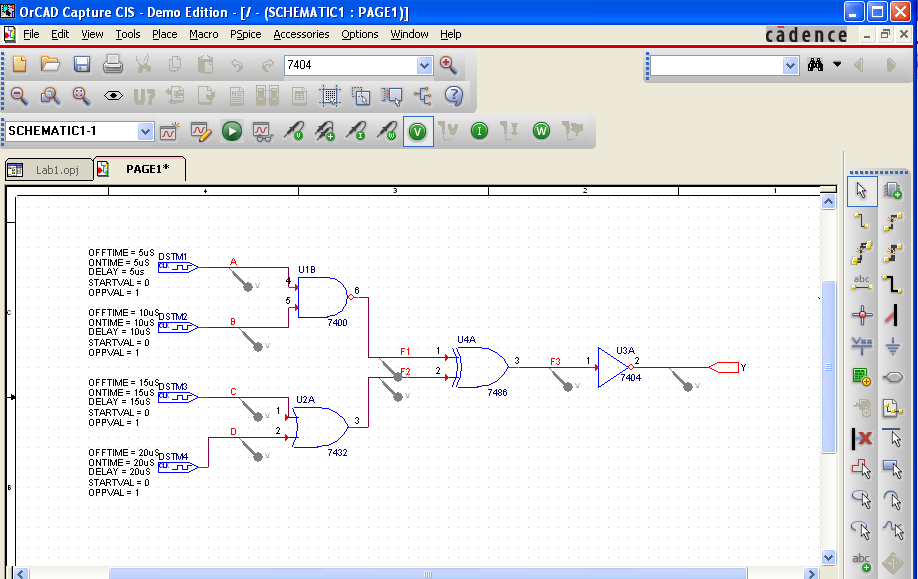Select the Place Junction tool
This screenshot has width=918, height=579.
(x=862, y=316)
